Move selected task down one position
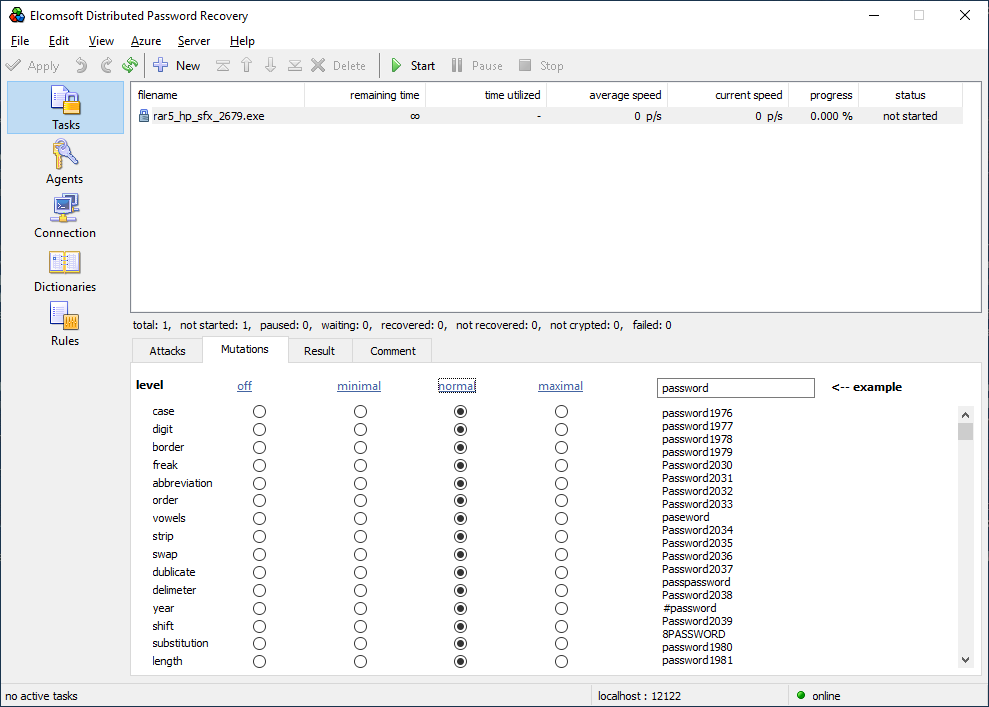This screenshot has width=989, height=707. click(x=271, y=66)
